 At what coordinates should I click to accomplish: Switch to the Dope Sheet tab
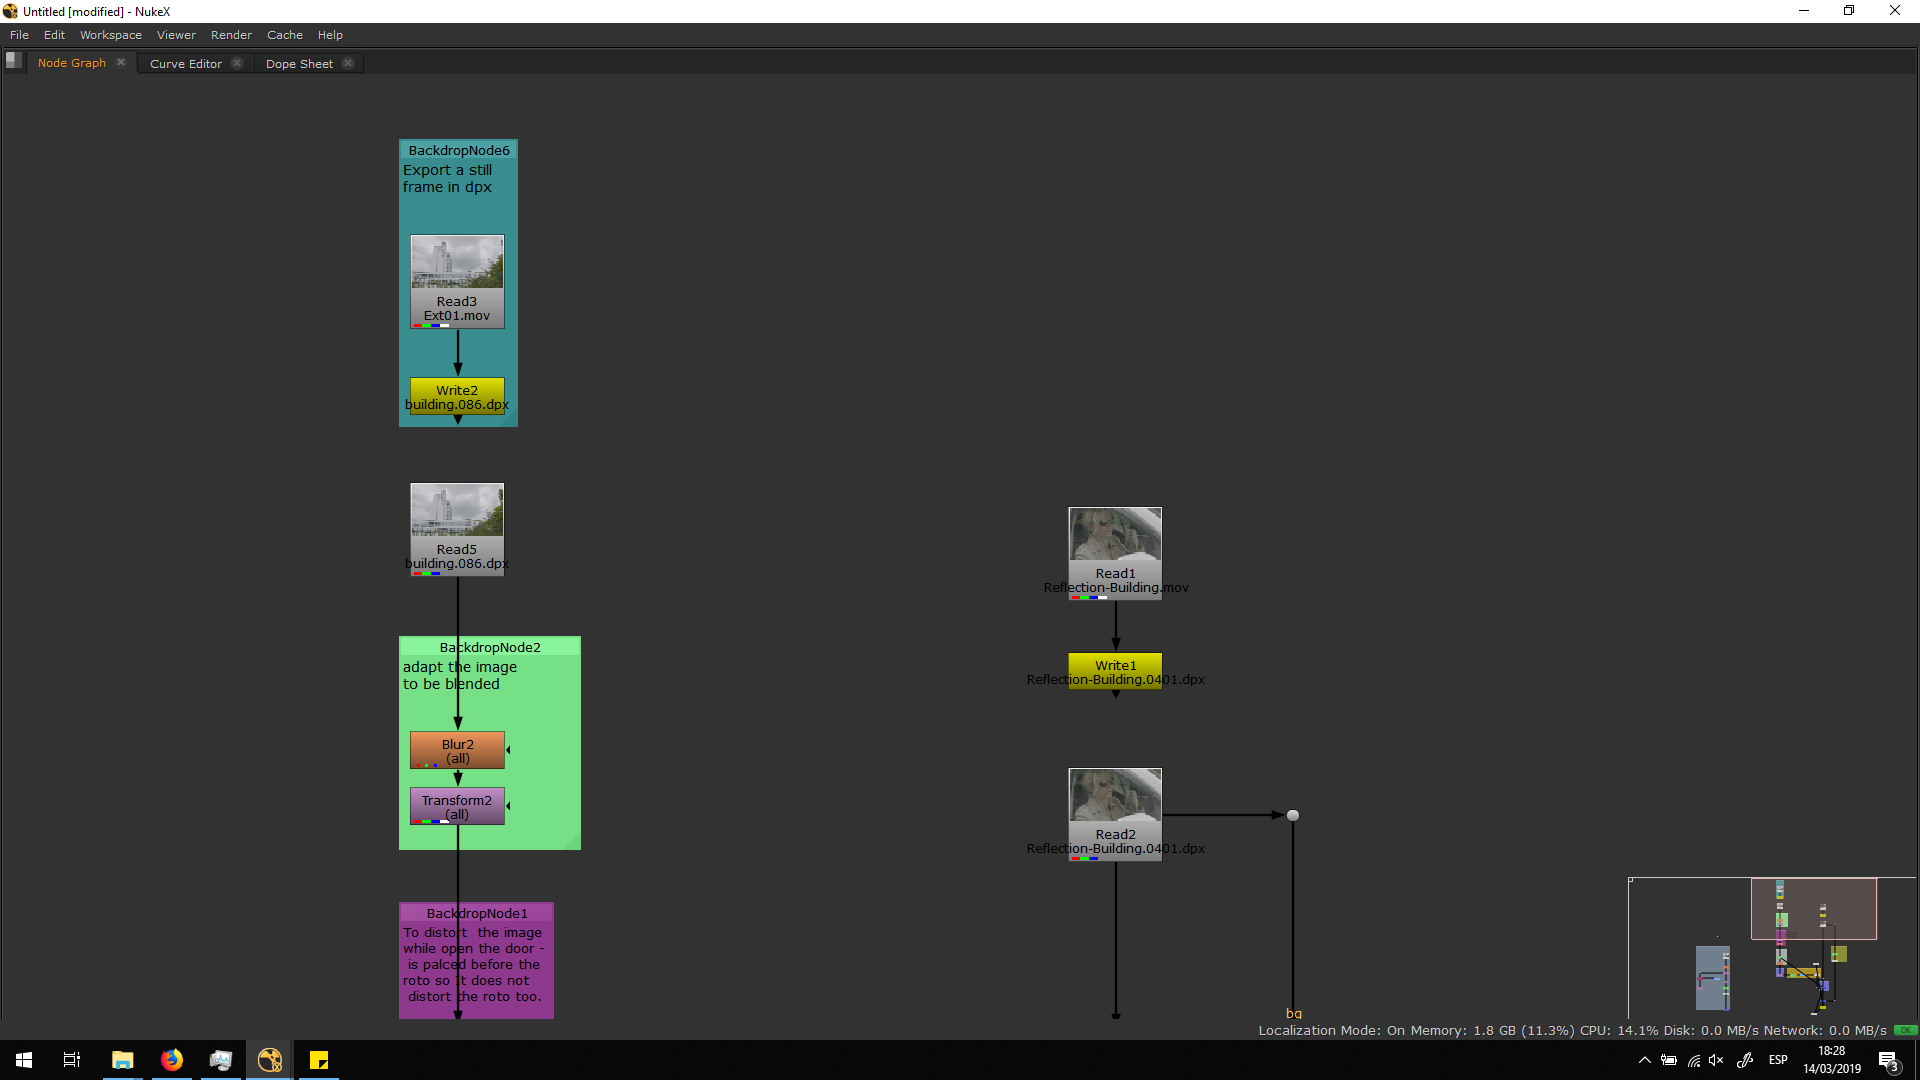click(298, 63)
